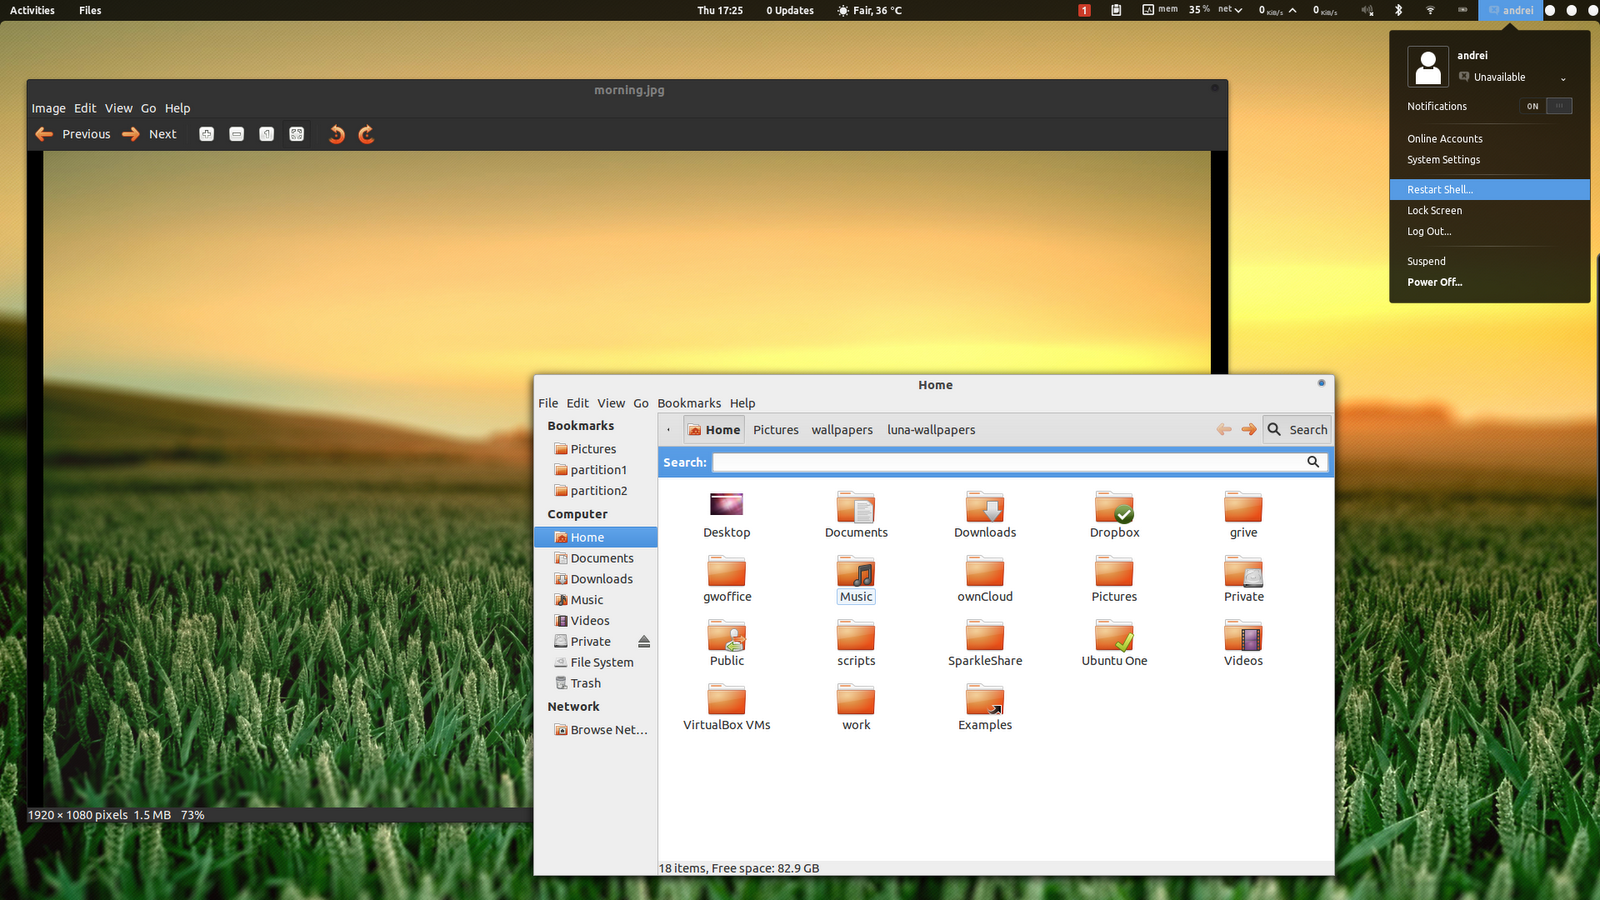Select Restart Shell... in user menu
1600x900 pixels.
1490,189
